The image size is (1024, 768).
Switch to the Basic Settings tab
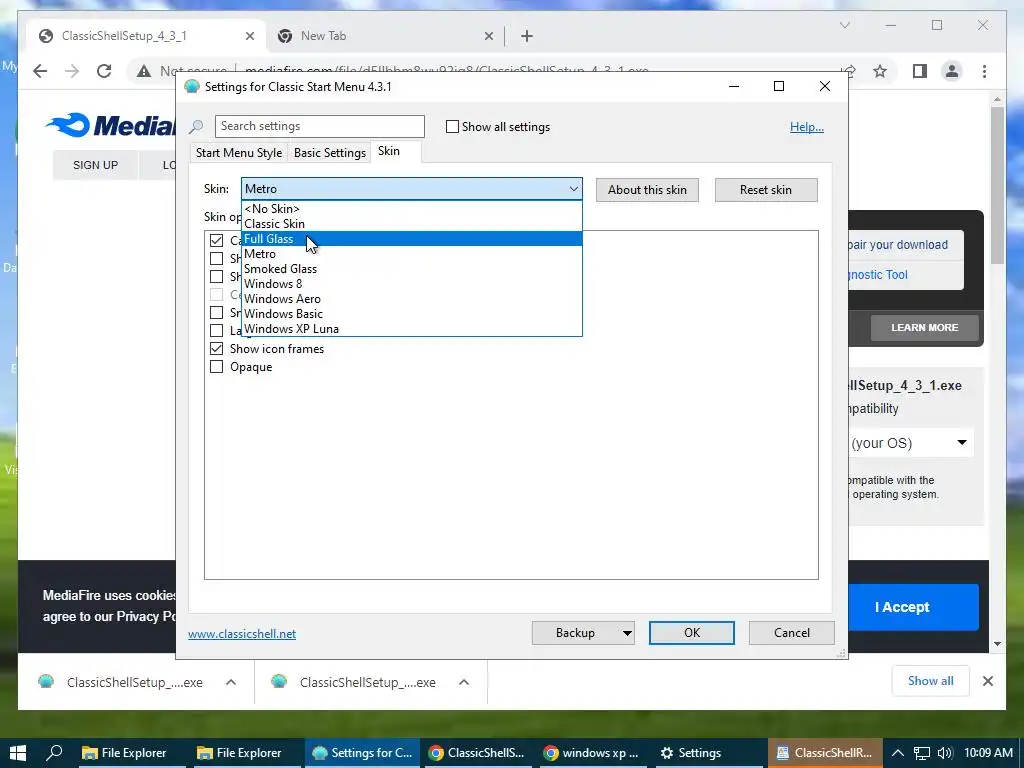click(x=329, y=153)
